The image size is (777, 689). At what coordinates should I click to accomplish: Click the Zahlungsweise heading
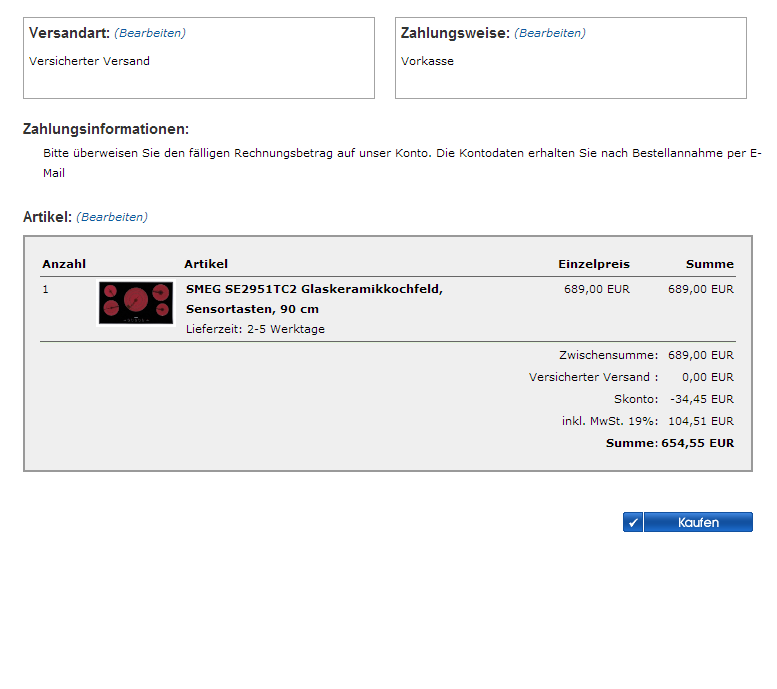click(x=455, y=33)
